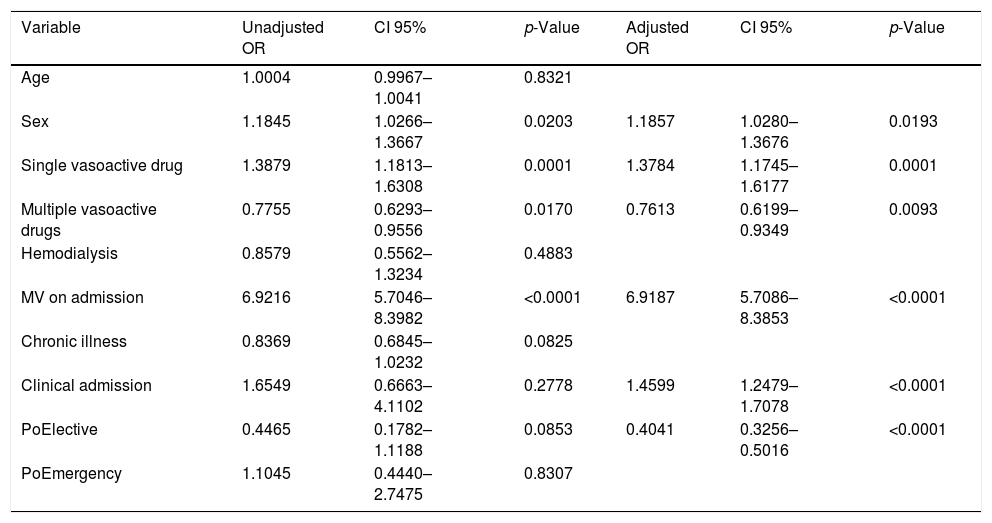Click the Adjusted OR column header
Image resolution: width=992 pixels, height=523 pixels.
[650, 37]
